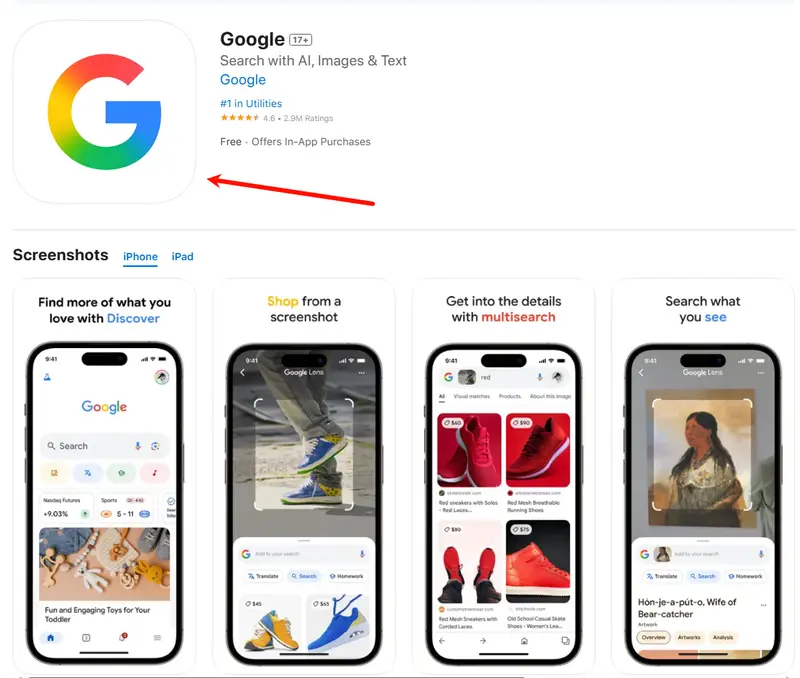The height and width of the screenshot is (678, 800).
Task: Open the Search what you see thumbnail
Action: tap(703, 476)
